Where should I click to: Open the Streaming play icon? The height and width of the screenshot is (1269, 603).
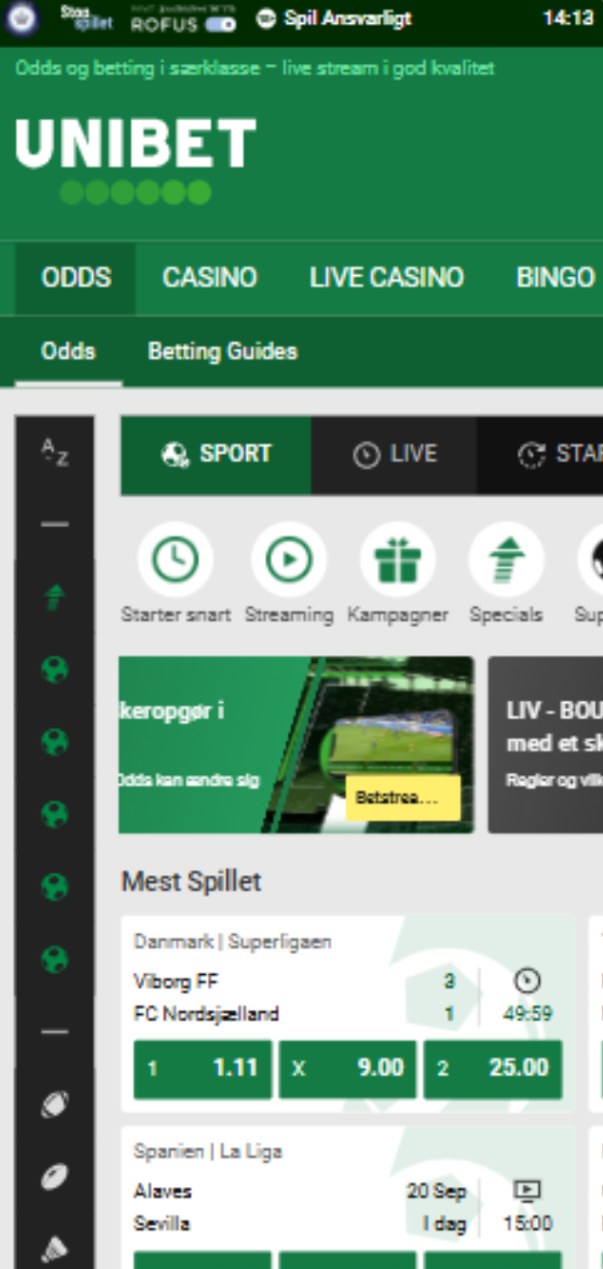pos(289,560)
